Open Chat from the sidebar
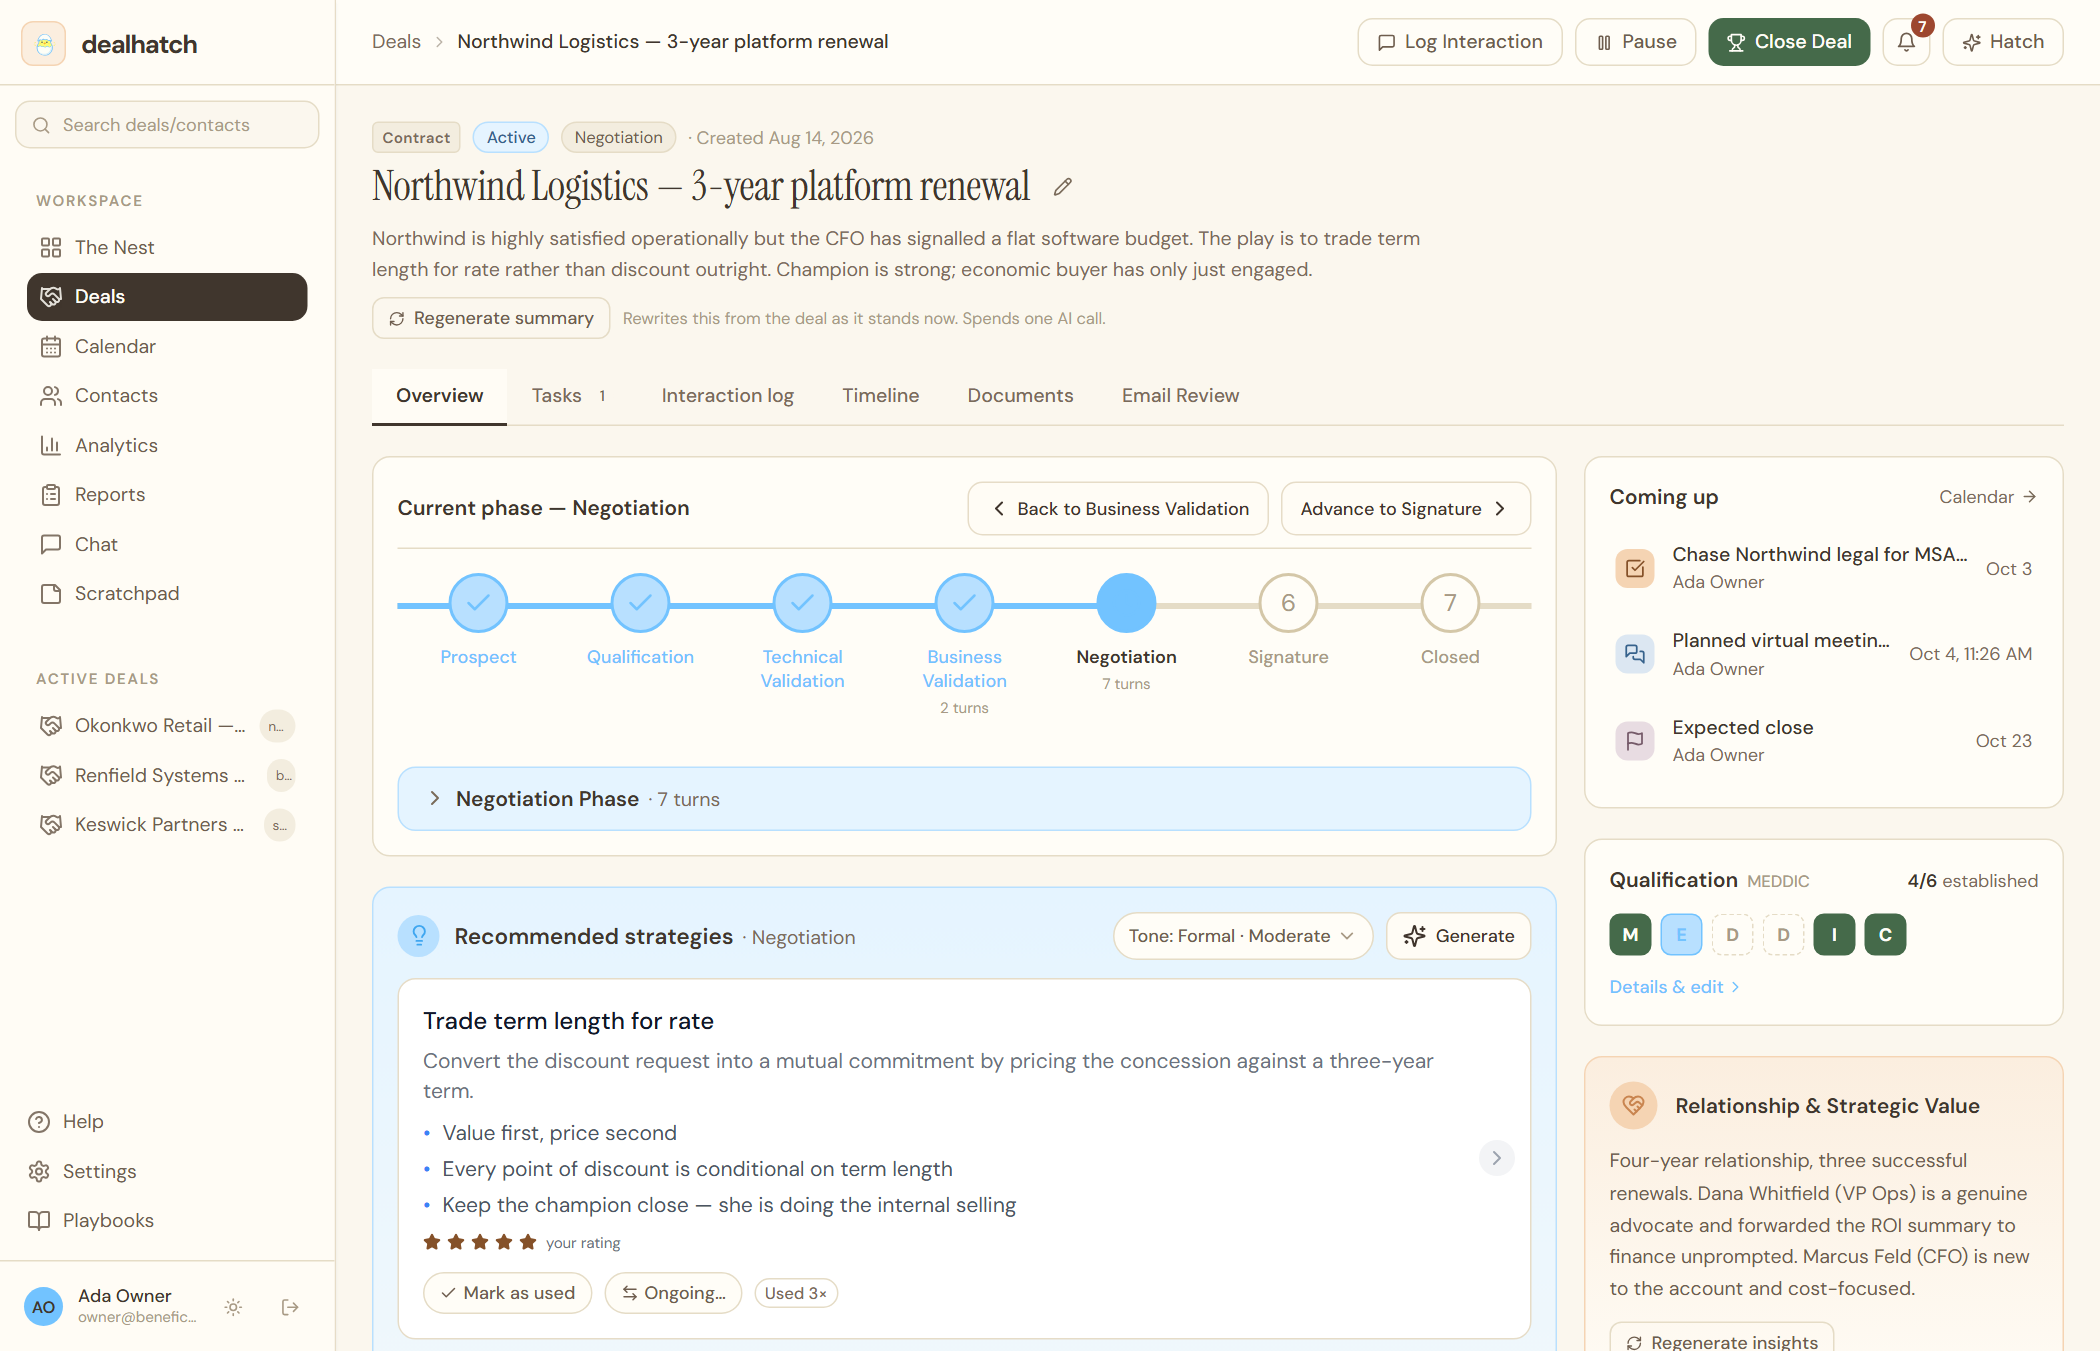This screenshot has width=2100, height=1351. pyautogui.click(x=167, y=544)
